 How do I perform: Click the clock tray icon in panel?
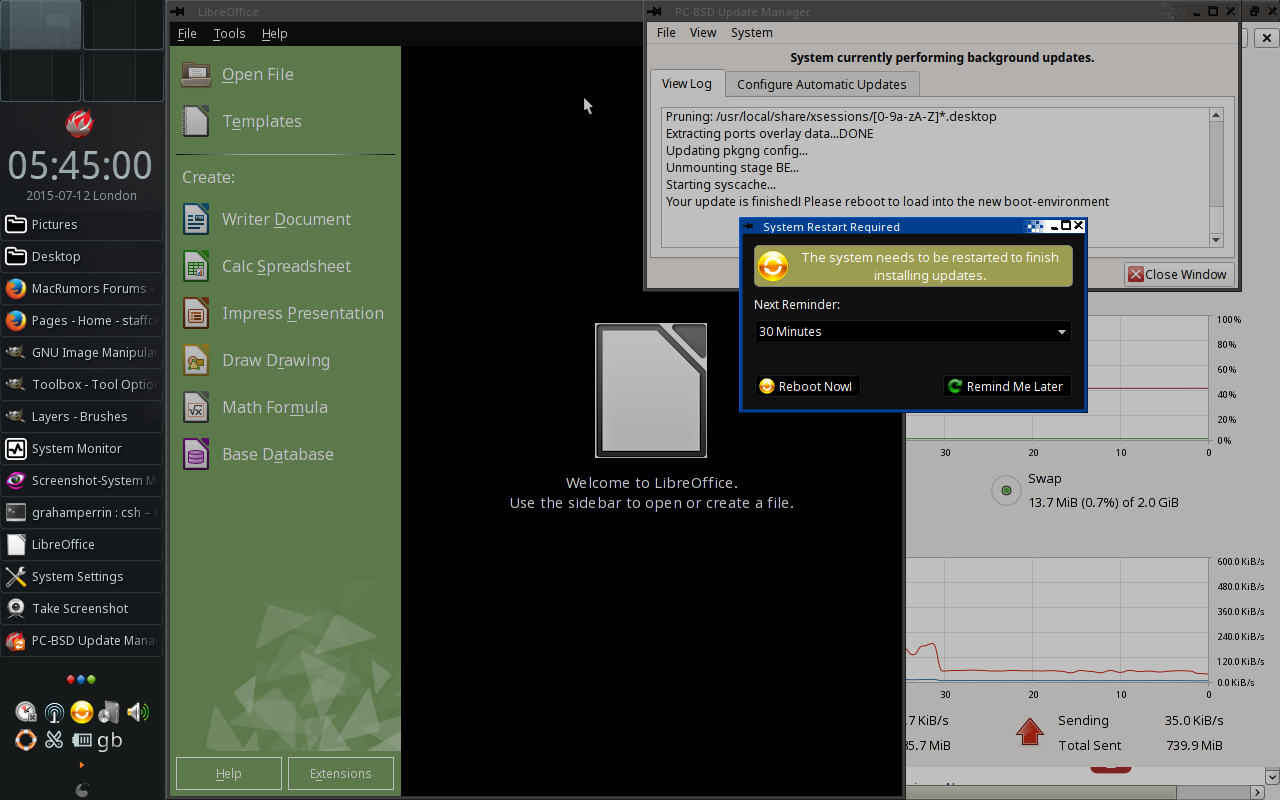coord(27,712)
